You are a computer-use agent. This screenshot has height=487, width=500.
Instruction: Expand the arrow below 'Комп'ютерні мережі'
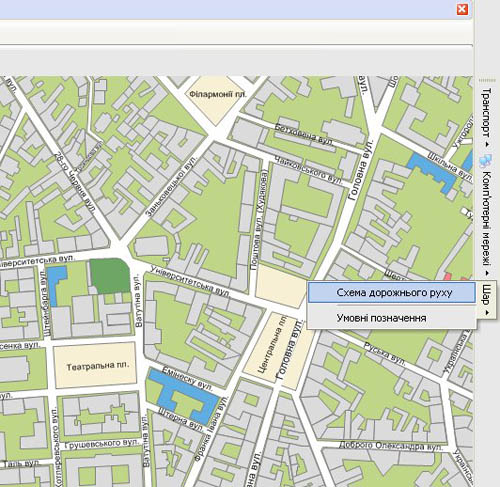[x=487, y=273]
